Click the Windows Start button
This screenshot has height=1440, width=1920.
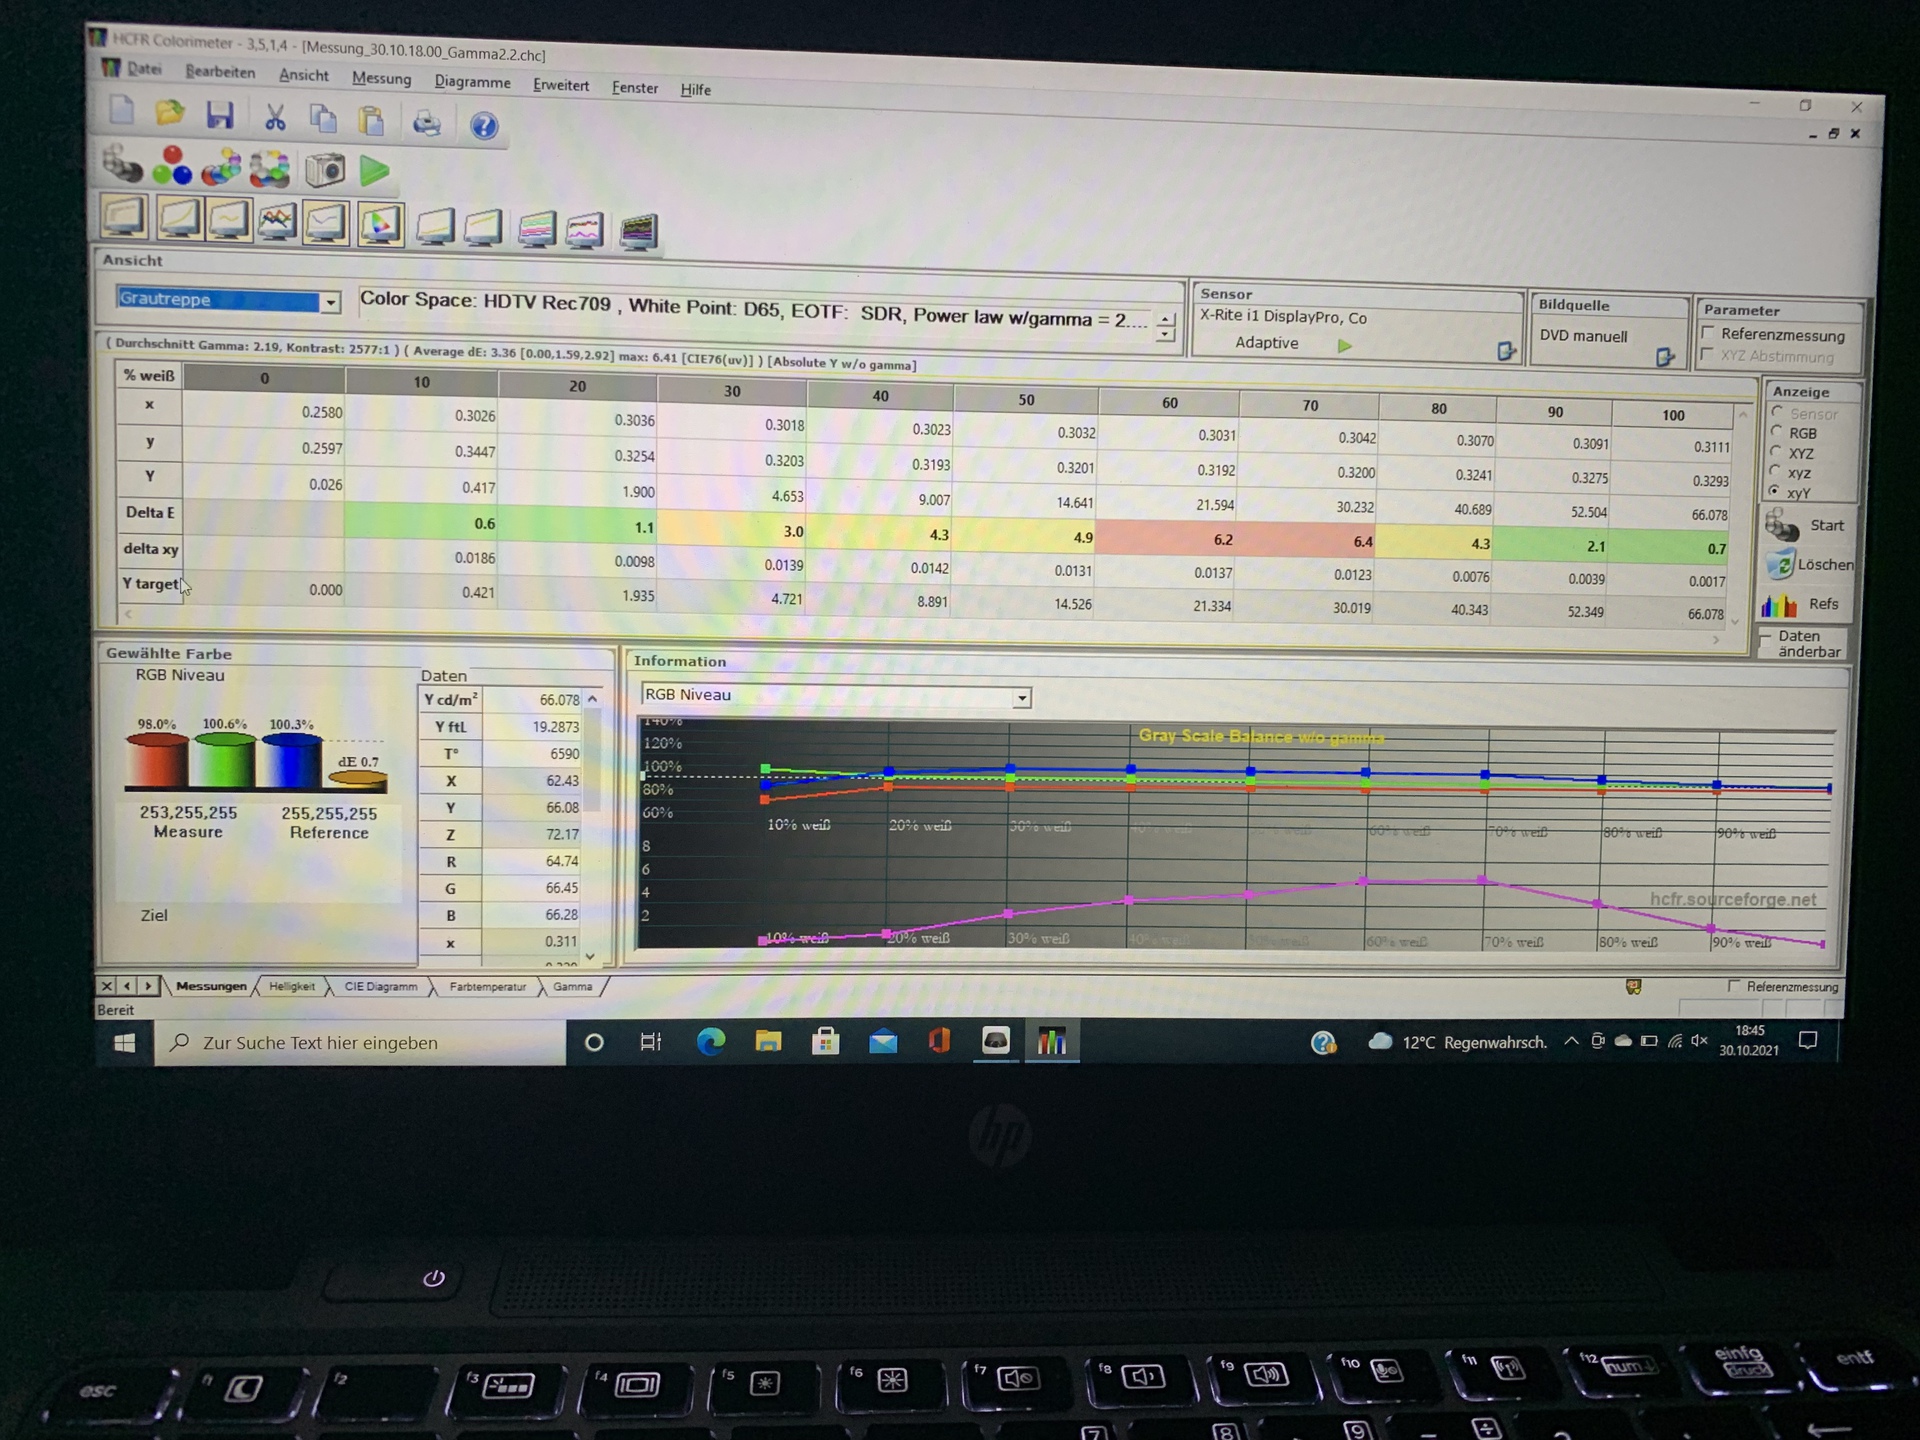tap(125, 1043)
